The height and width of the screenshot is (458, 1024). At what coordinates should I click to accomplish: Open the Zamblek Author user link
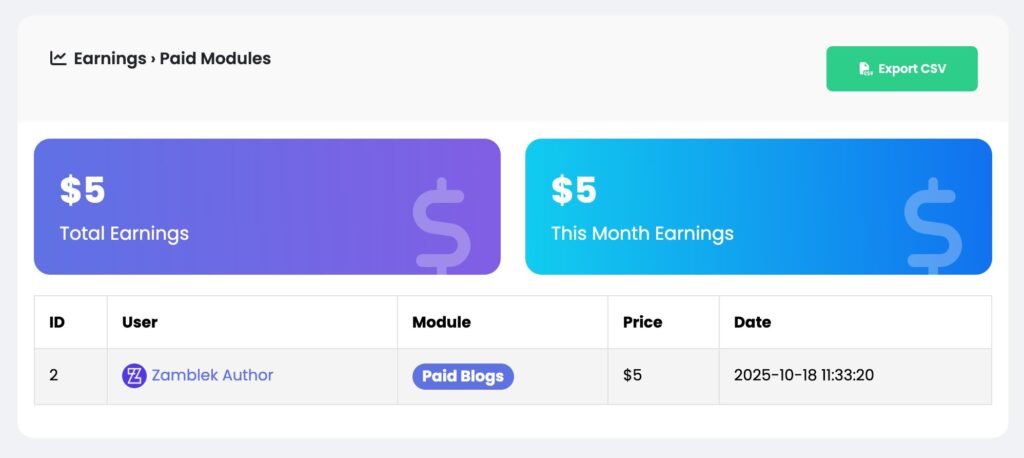(212, 376)
